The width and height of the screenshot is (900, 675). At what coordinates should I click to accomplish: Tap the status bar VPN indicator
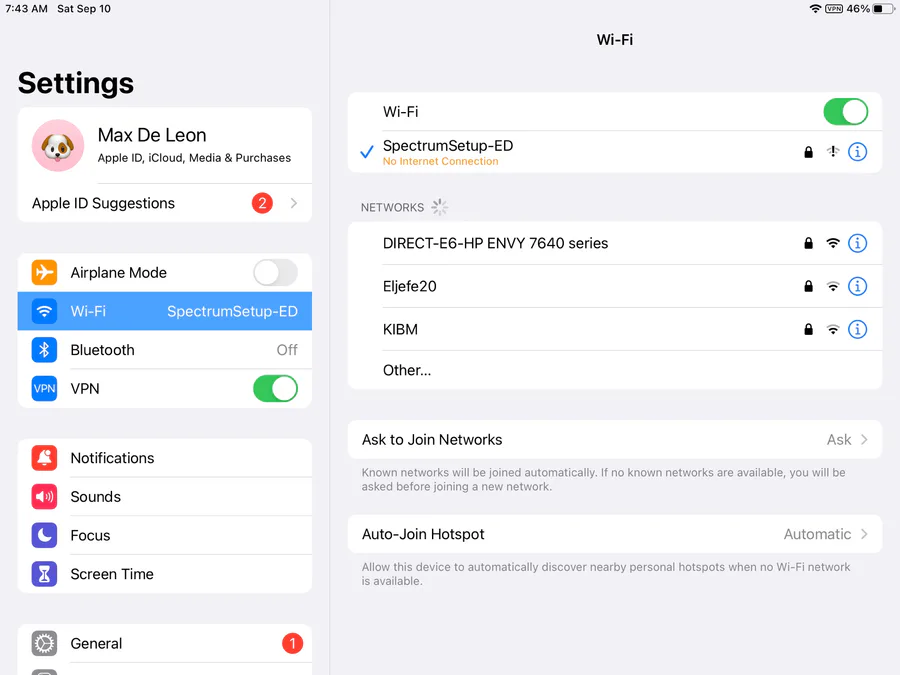pos(834,9)
